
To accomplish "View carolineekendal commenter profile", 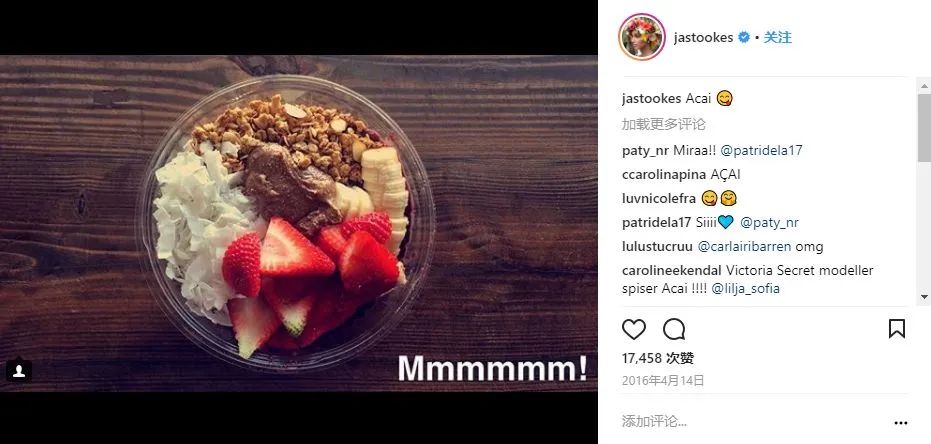I will [672, 271].
